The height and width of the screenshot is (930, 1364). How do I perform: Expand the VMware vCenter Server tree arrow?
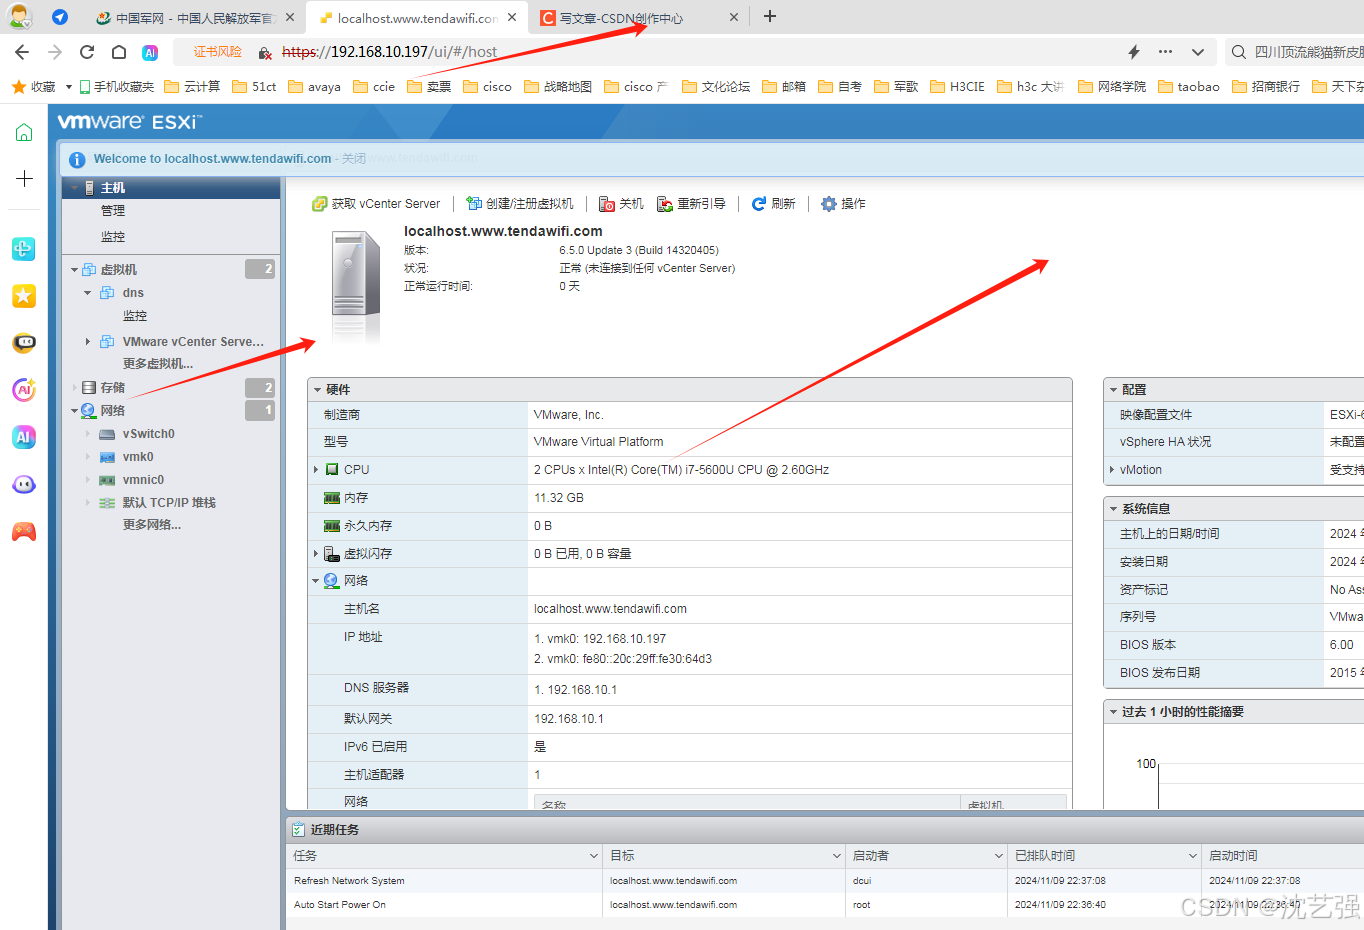88,342
